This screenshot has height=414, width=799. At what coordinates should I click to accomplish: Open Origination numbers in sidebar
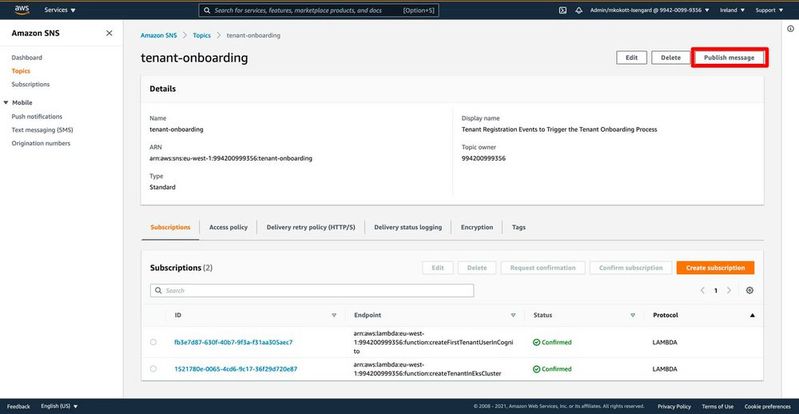[41, 143]
